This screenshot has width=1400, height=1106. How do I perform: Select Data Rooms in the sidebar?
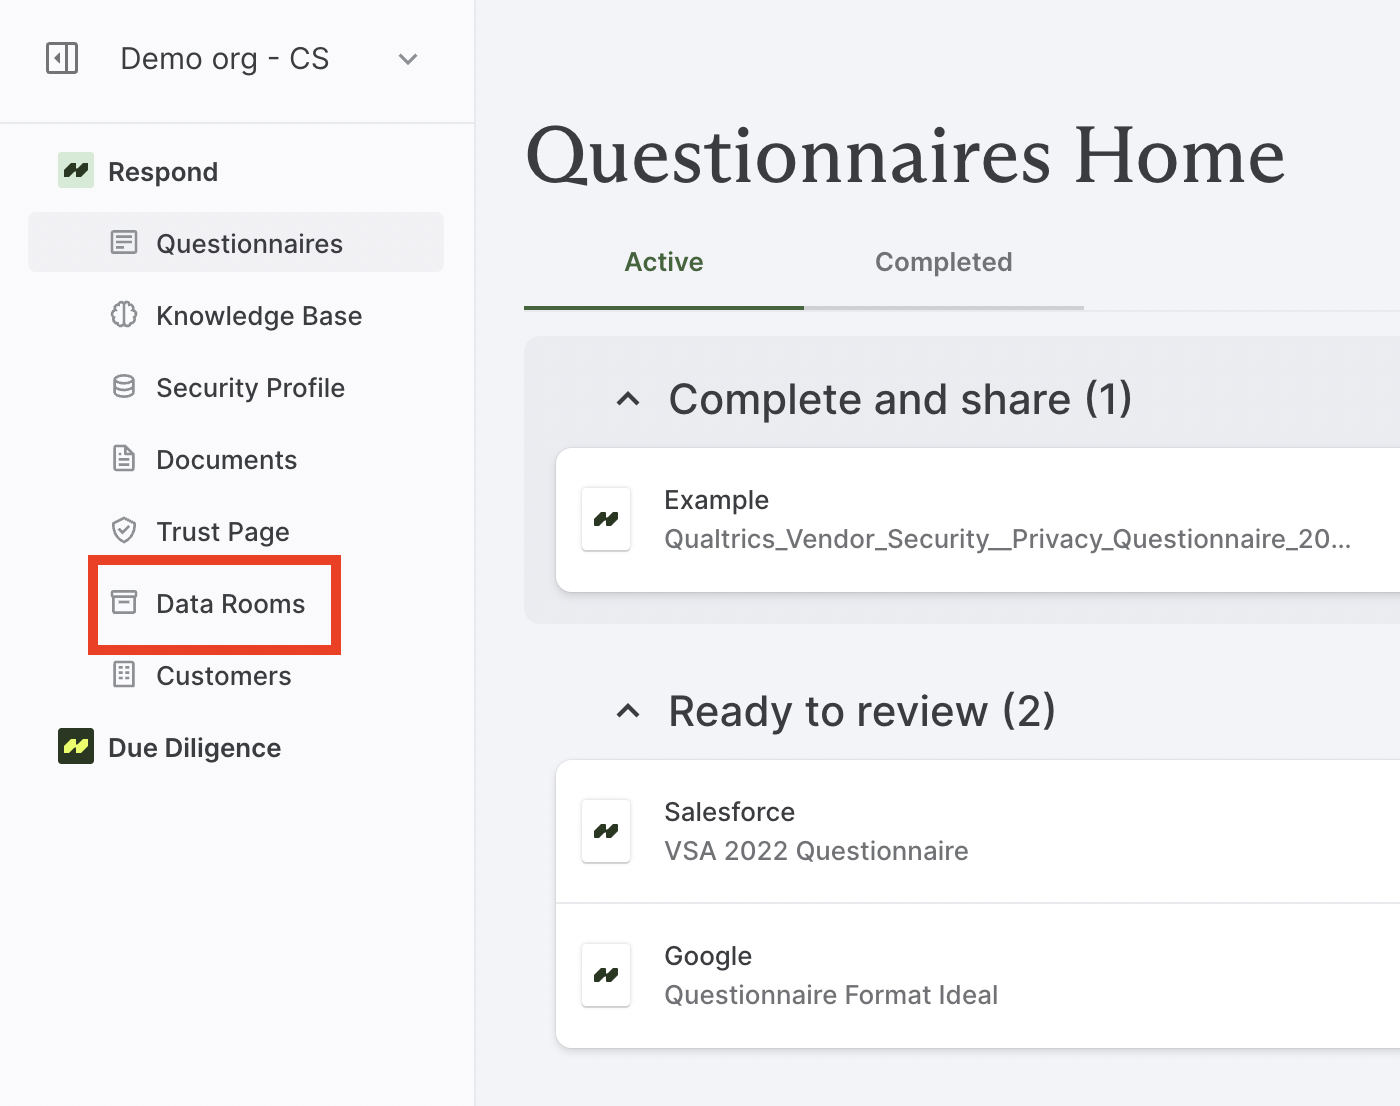(x=231, y=604)
